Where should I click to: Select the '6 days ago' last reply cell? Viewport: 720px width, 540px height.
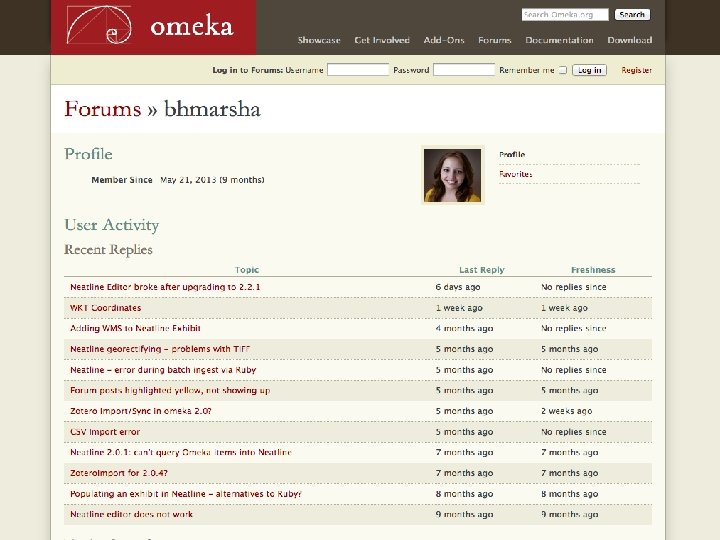coord(458,287)
